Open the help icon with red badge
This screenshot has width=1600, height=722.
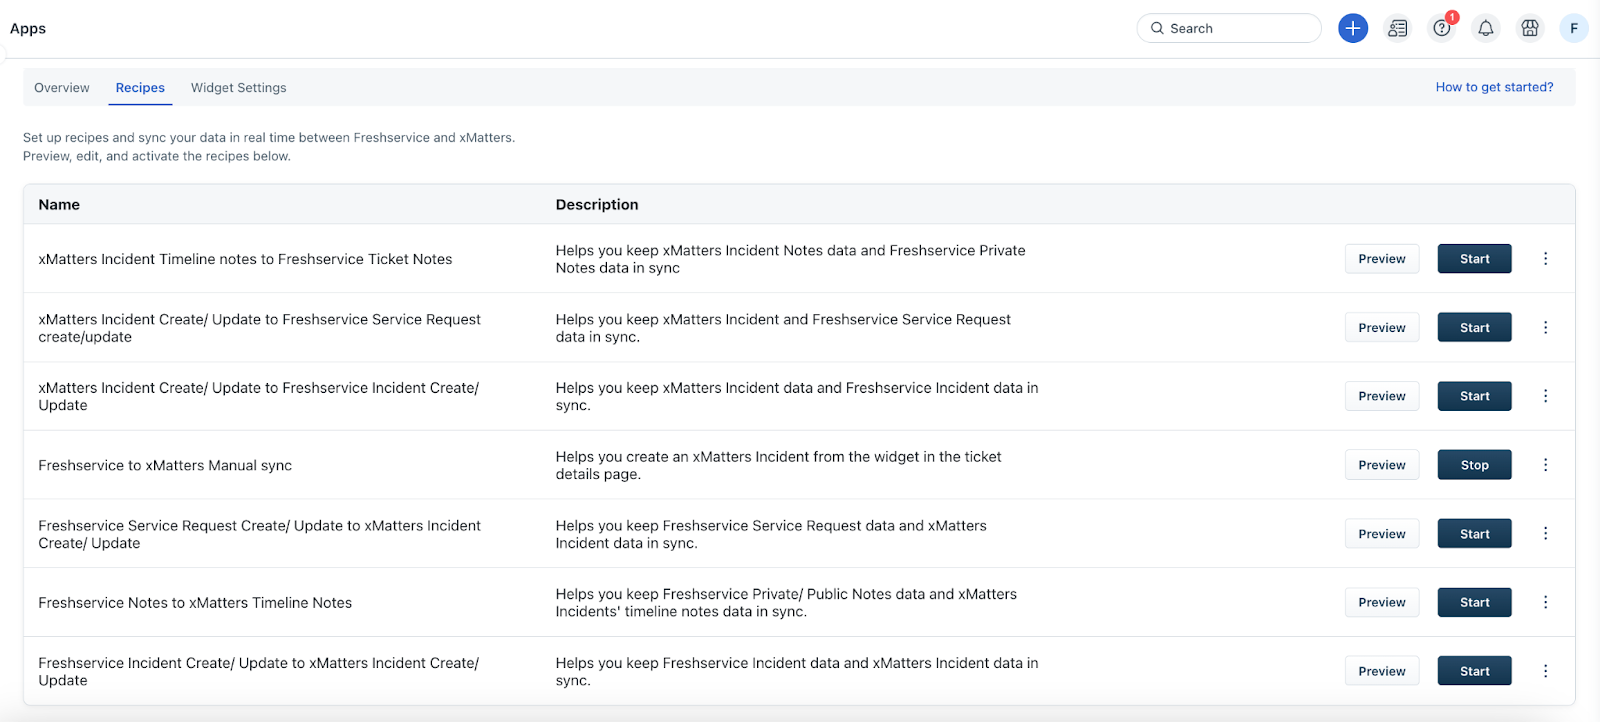[x=1442, y=28]
